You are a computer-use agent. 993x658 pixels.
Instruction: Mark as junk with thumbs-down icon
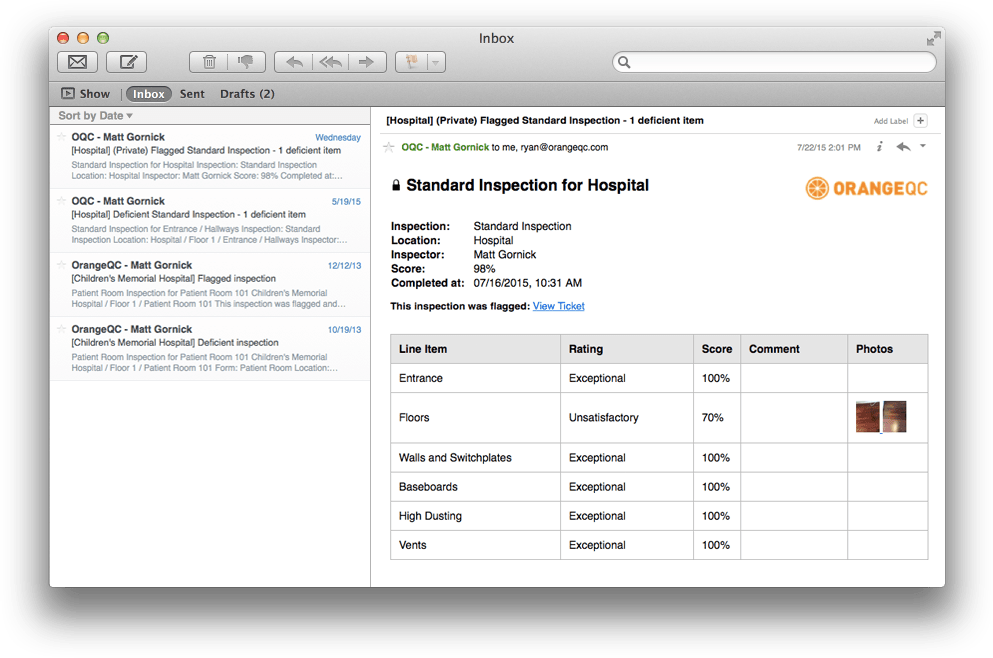pyautogui.click(x=246, y=62)
